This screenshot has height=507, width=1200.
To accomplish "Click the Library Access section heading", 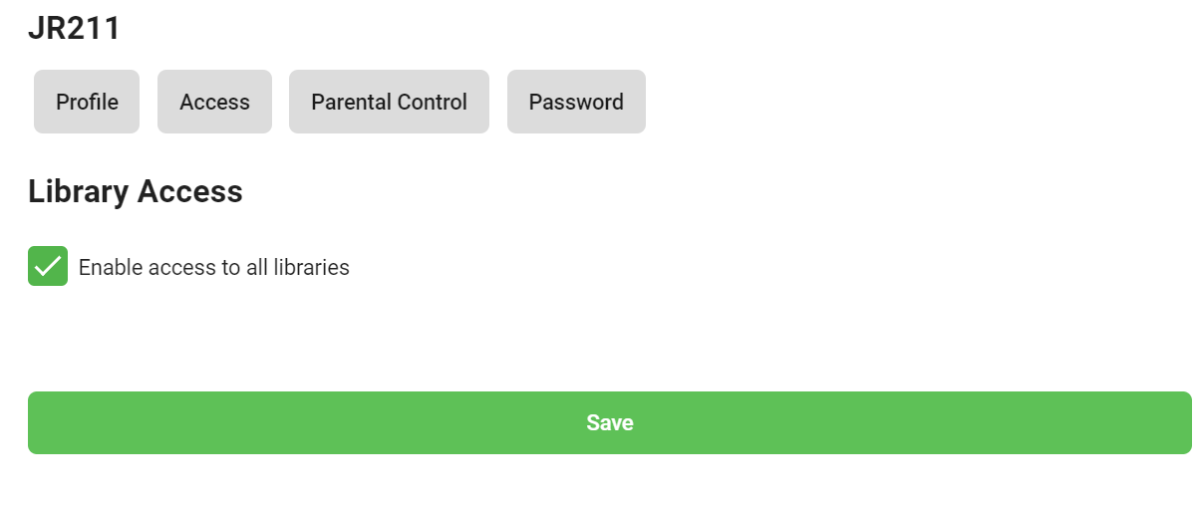I will (135, 191).
